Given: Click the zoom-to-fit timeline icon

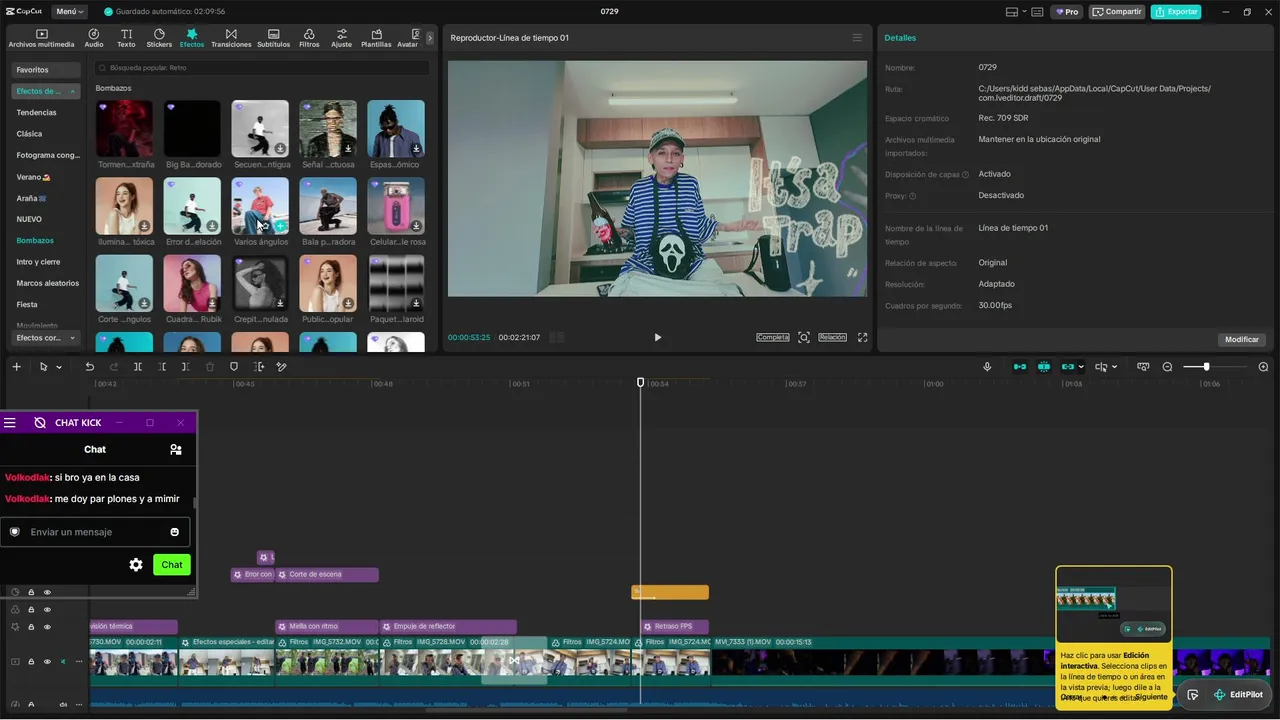Looking at the screenshot, I should coord(1144,367).
